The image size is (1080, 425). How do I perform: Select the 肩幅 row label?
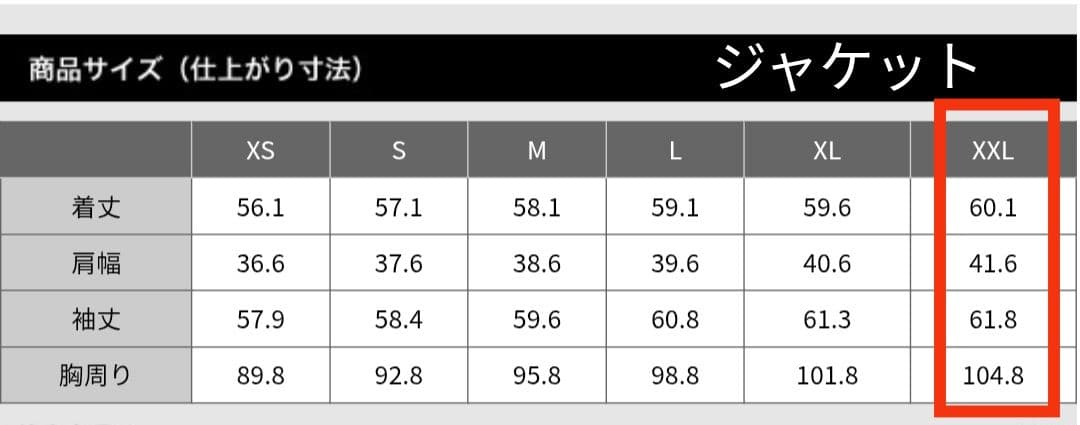click(x=96, y=263)
